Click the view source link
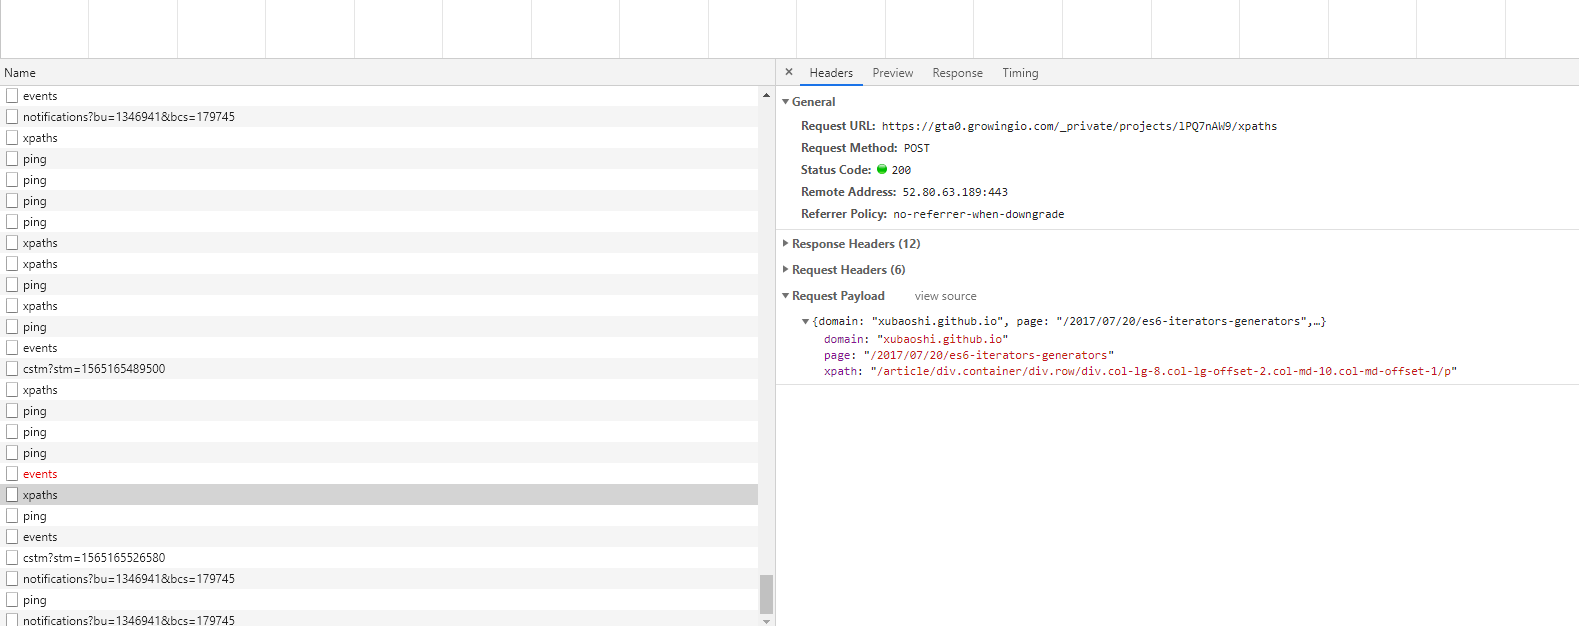 click(945, 296)
